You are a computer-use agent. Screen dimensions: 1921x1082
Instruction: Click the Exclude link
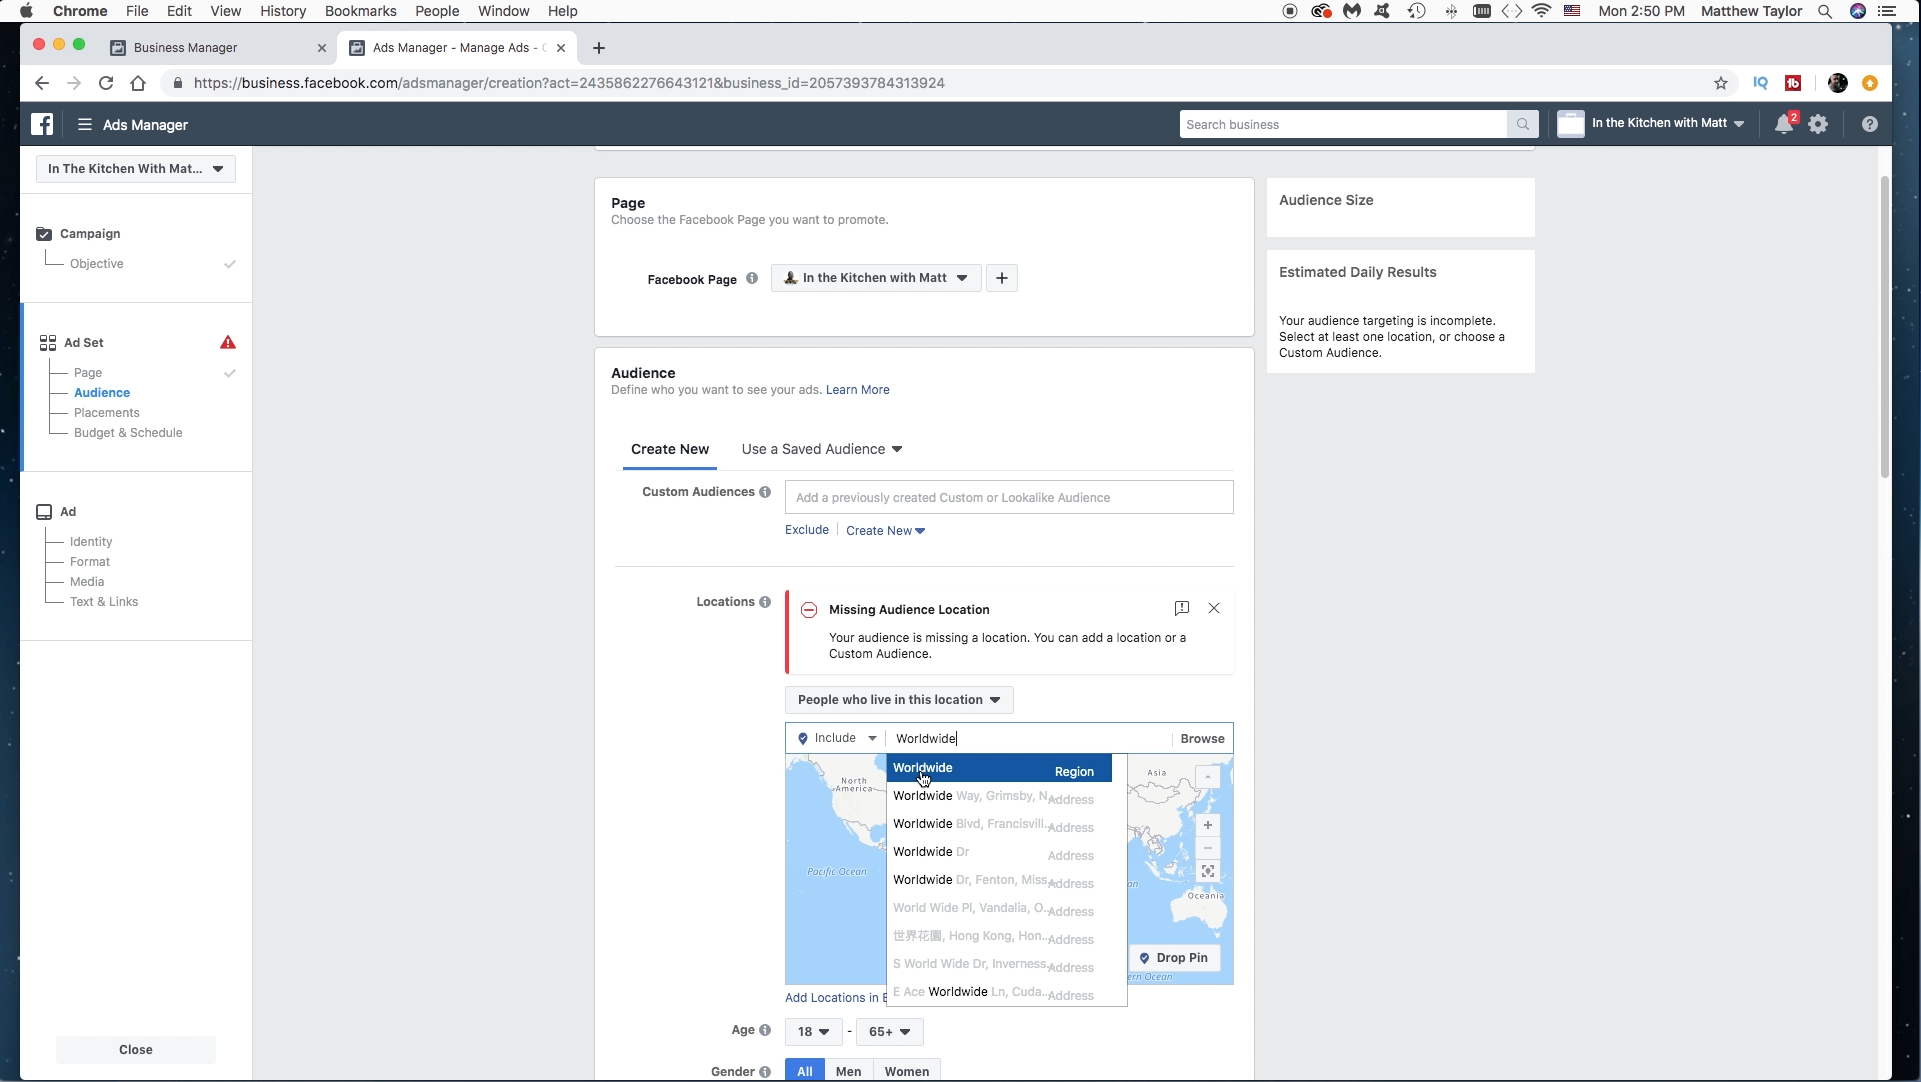click(807, 530)
